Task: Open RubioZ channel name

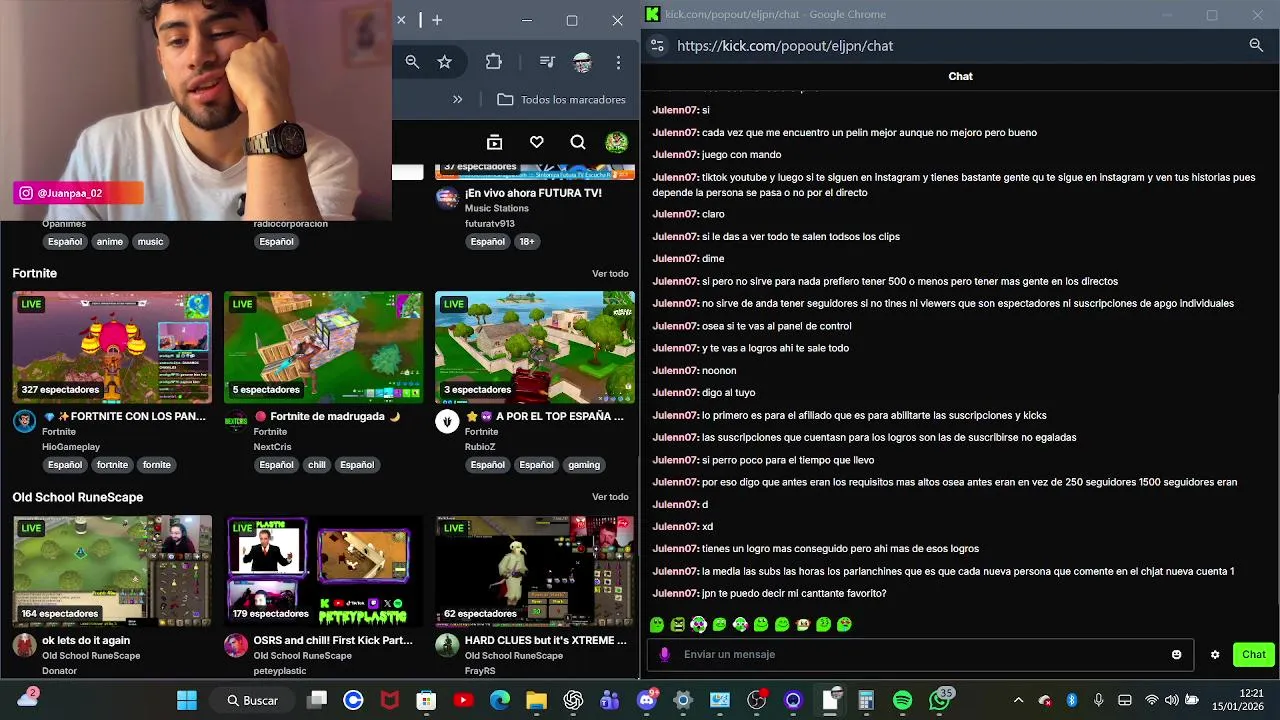Action: point(480,447)
